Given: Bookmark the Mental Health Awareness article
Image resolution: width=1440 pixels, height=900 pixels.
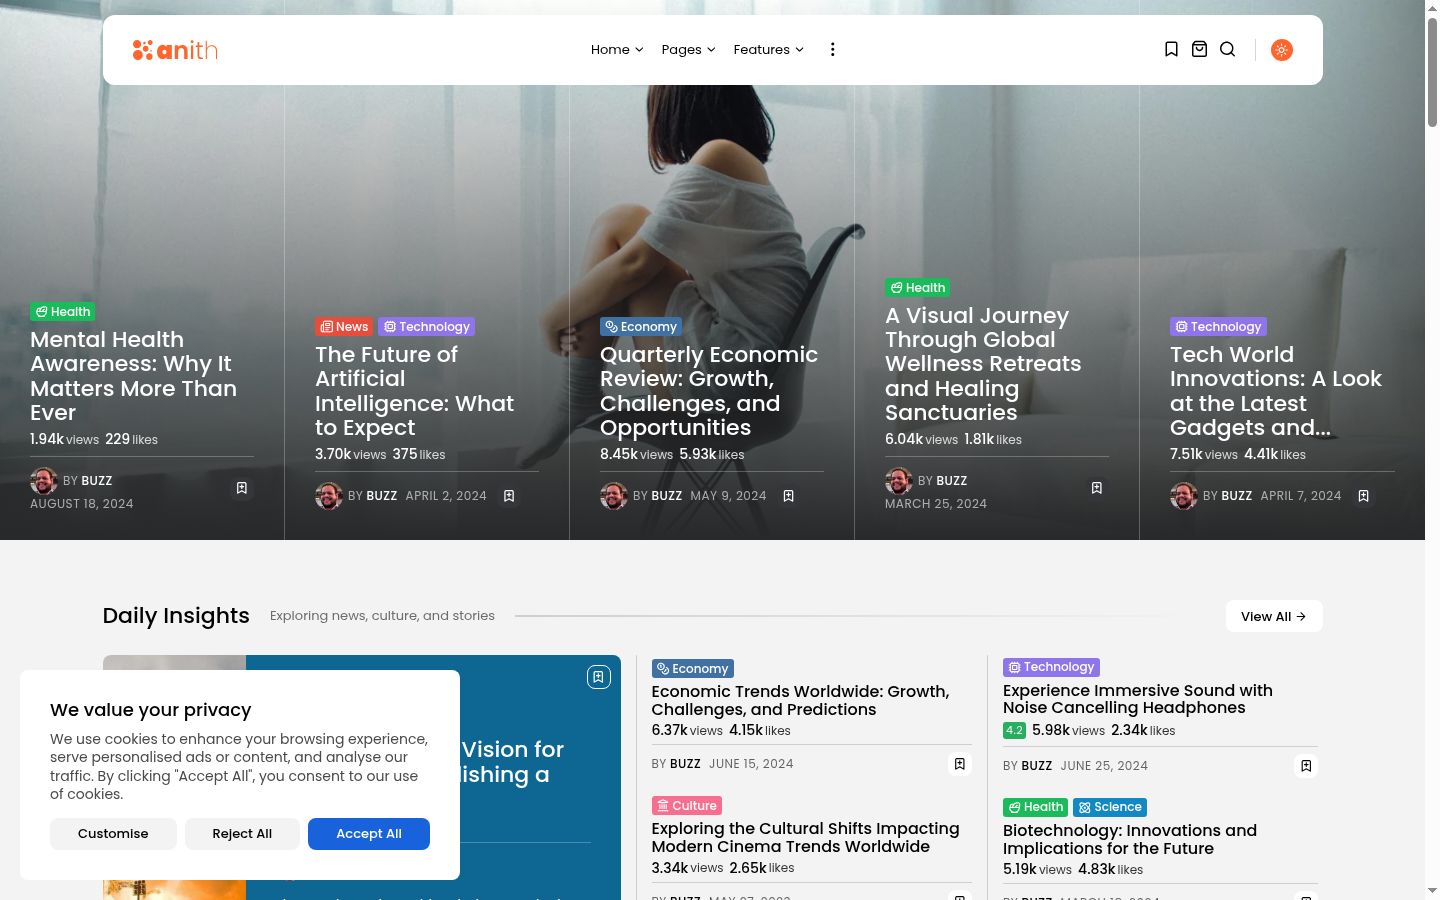Looking at the screenshot, I should click(241, 488).
